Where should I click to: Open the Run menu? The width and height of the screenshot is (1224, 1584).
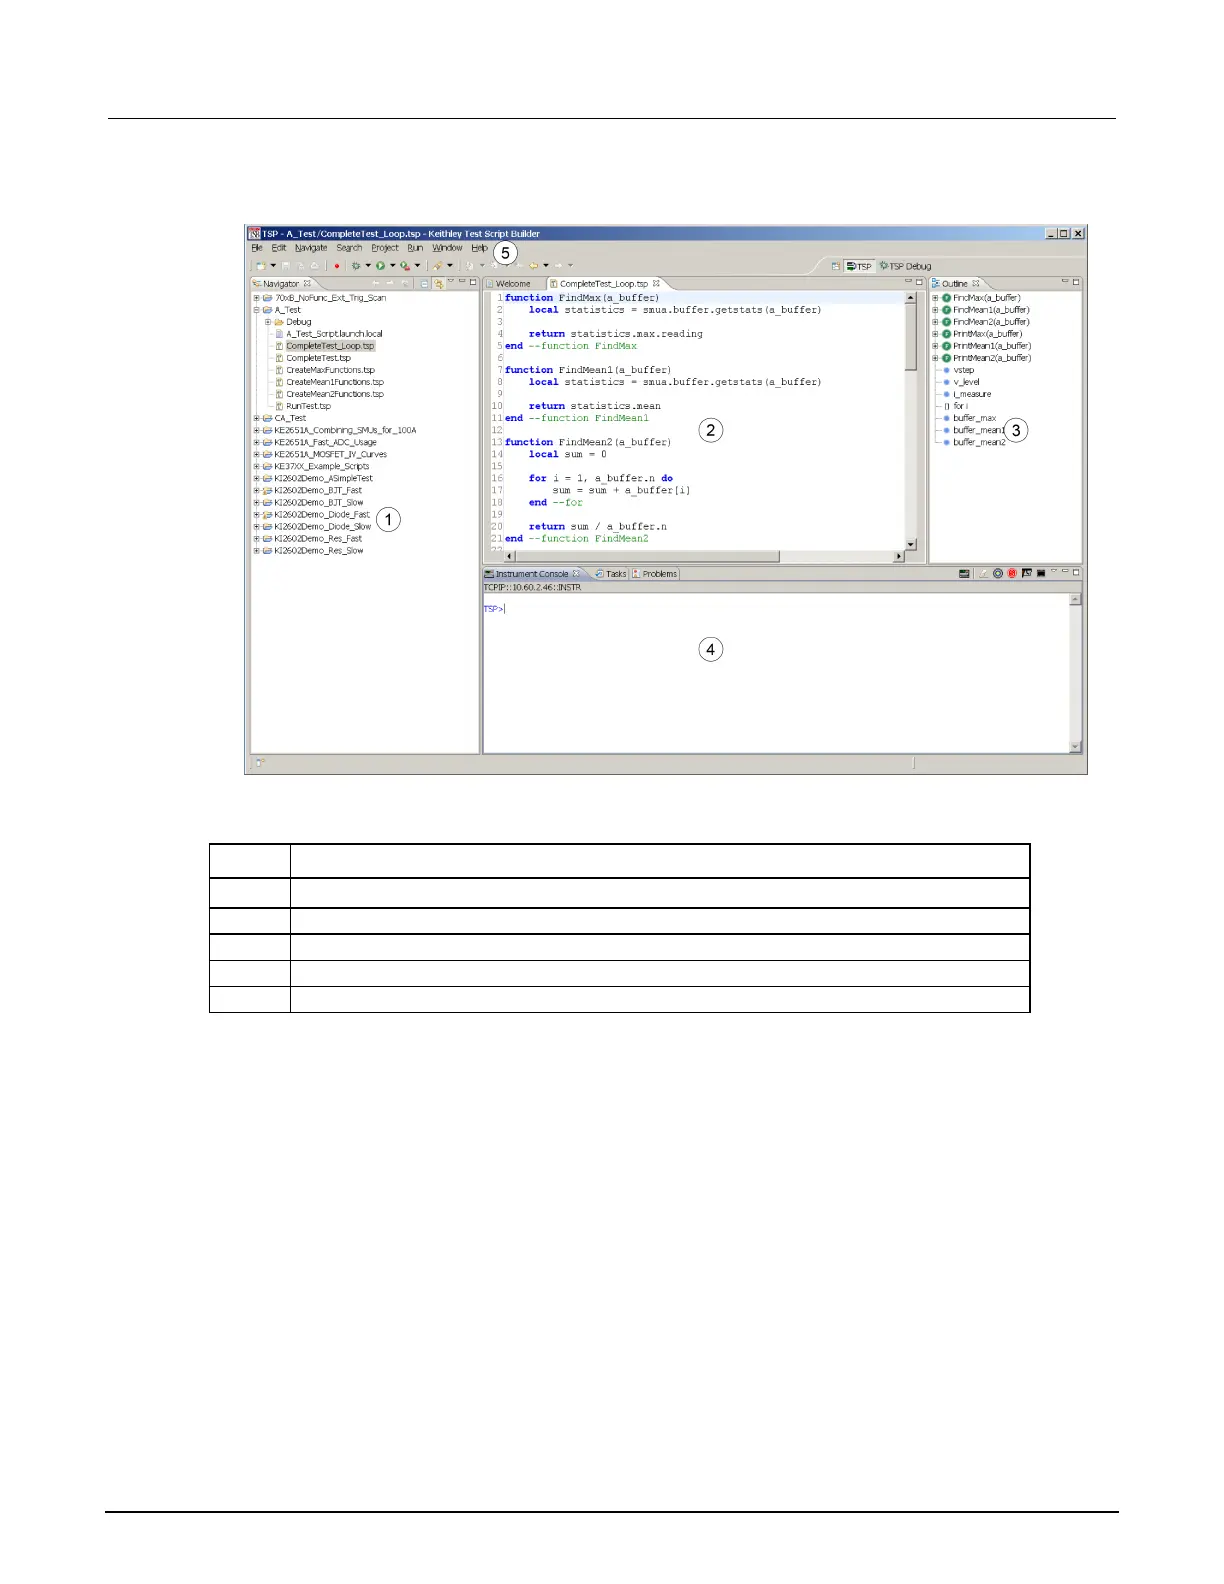[x=415, y=248]
